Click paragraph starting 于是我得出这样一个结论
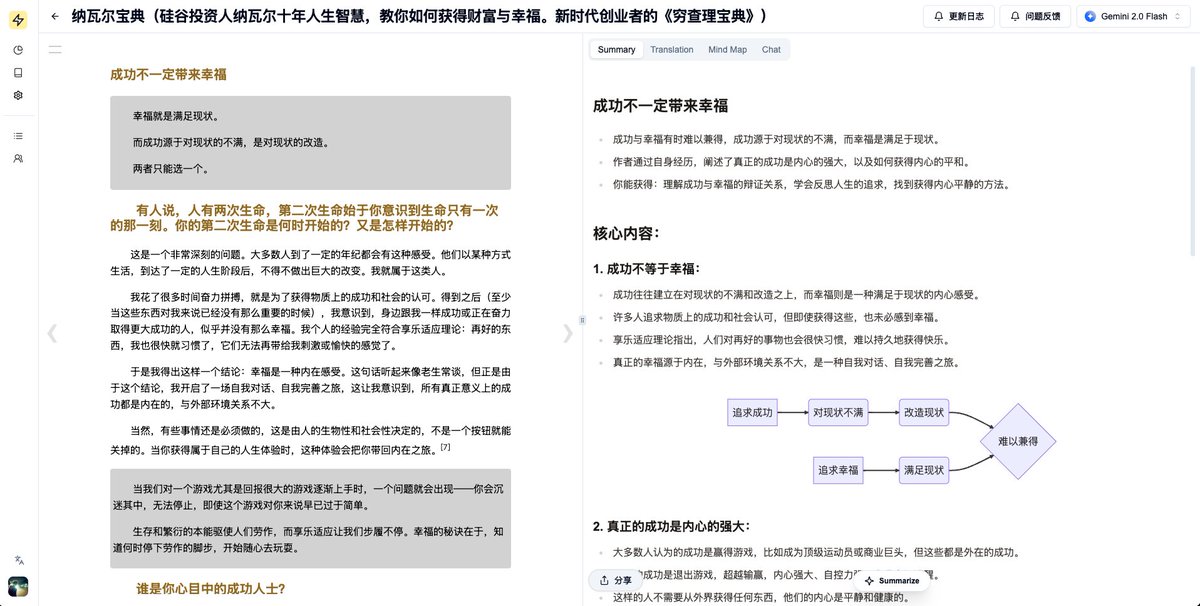The width and height of the screenshot is (1200, 606). pos(311,387)
